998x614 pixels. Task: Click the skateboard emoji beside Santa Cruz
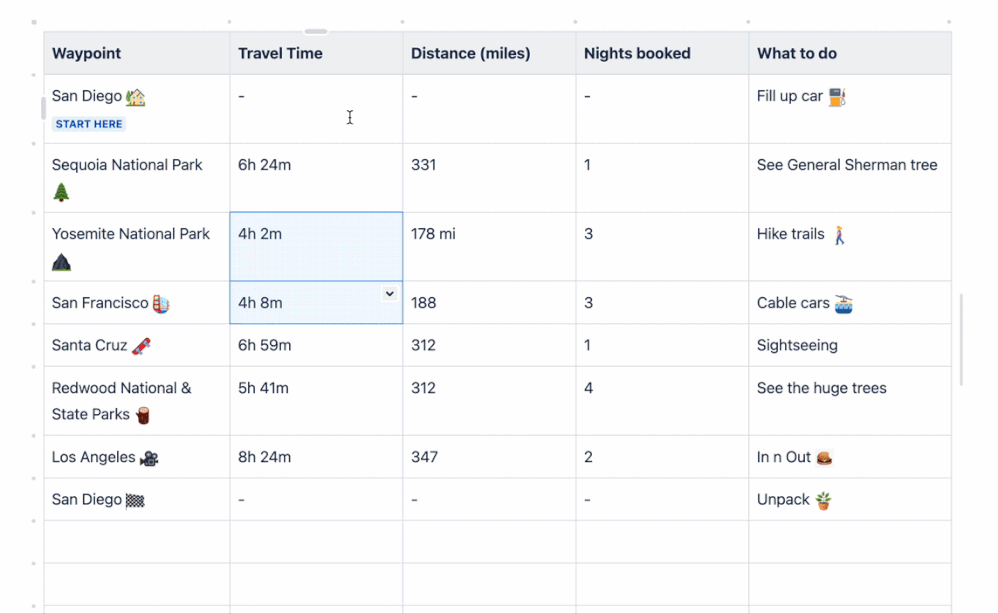click(141, 346)
